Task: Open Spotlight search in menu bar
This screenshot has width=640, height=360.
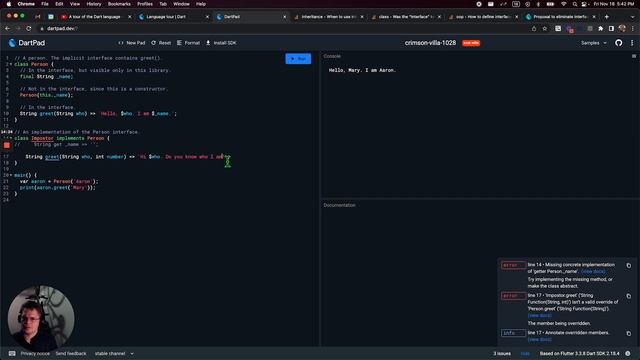Action: [x=575, y=4]
